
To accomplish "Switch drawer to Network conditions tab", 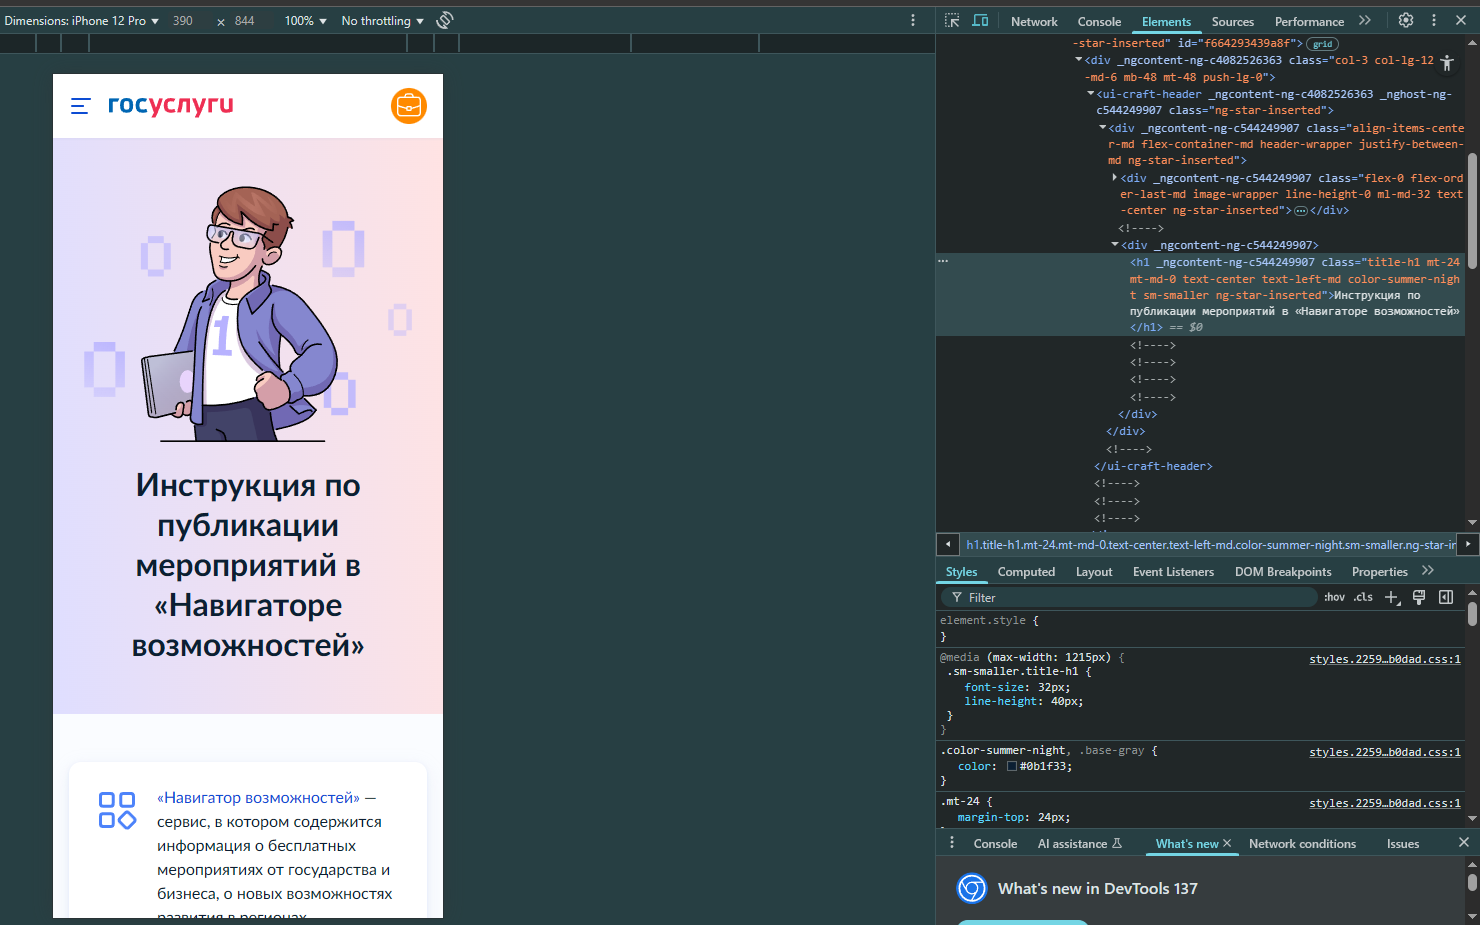I will pos(1302,844).
